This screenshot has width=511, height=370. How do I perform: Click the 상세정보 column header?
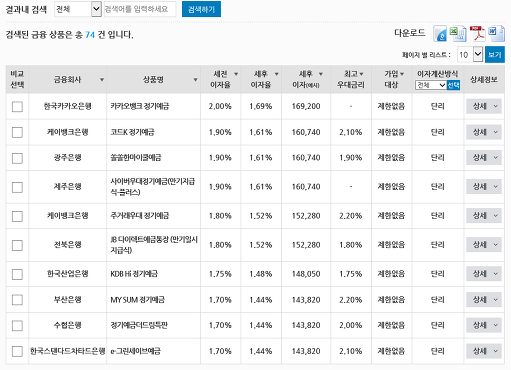[x=484, y=79]
